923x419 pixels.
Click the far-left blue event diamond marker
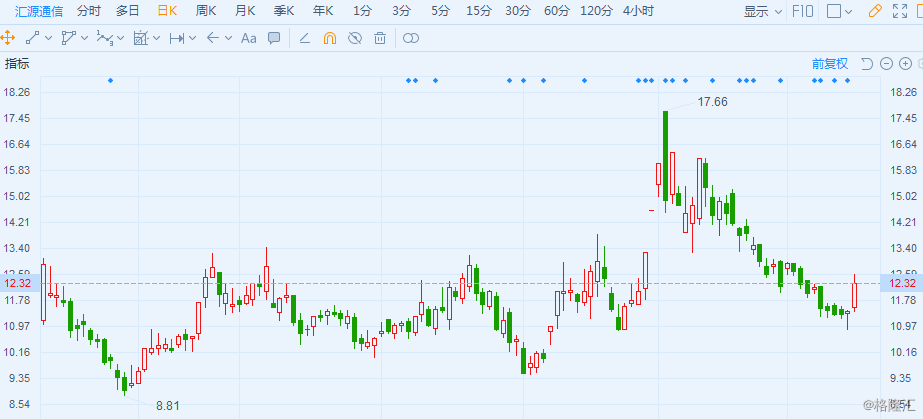point(110,81)
